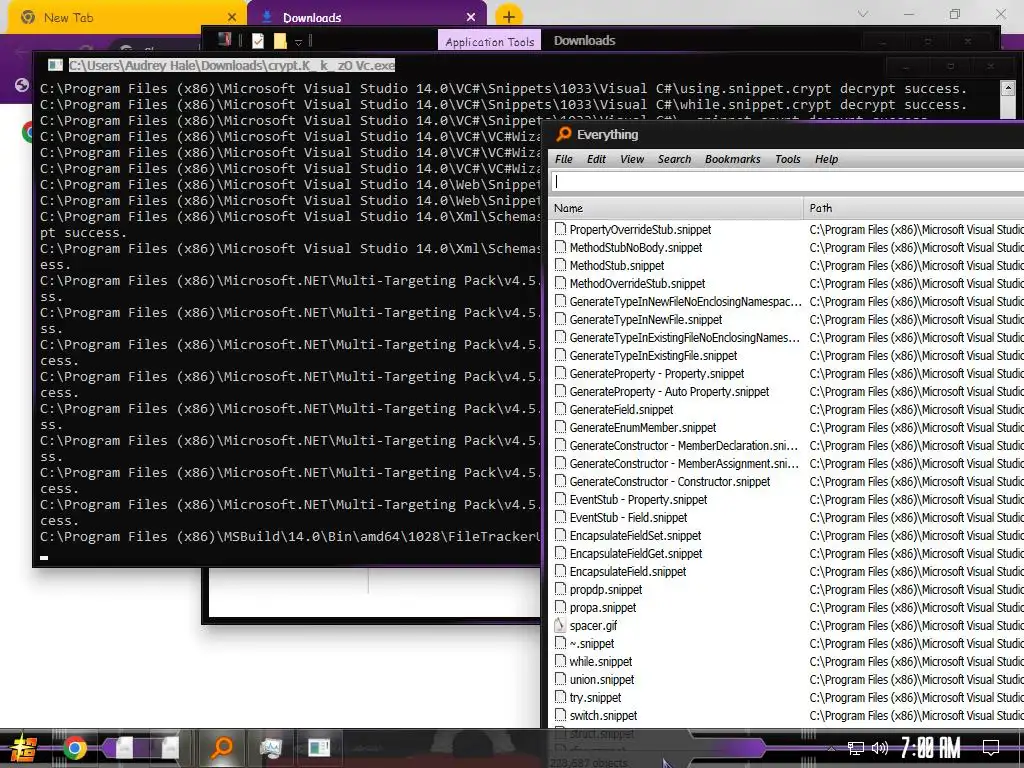Image resolution: width=1024 pixels, height=768 pixels.
Task: Select MethodStub.snippet file icon
Action: 560,265
